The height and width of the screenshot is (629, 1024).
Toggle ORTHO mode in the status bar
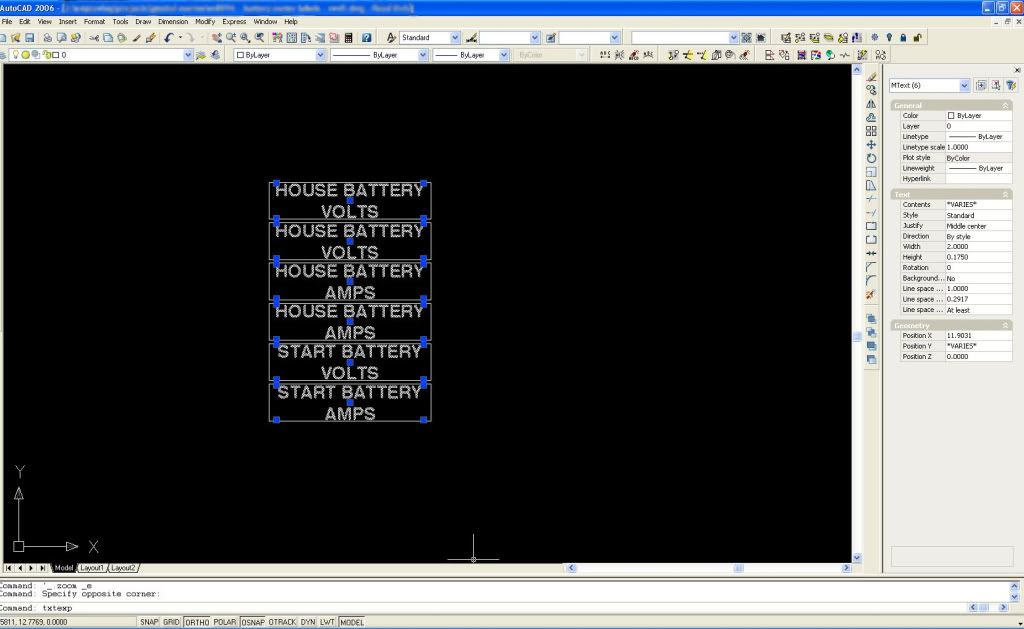click(x=198, y=621)
